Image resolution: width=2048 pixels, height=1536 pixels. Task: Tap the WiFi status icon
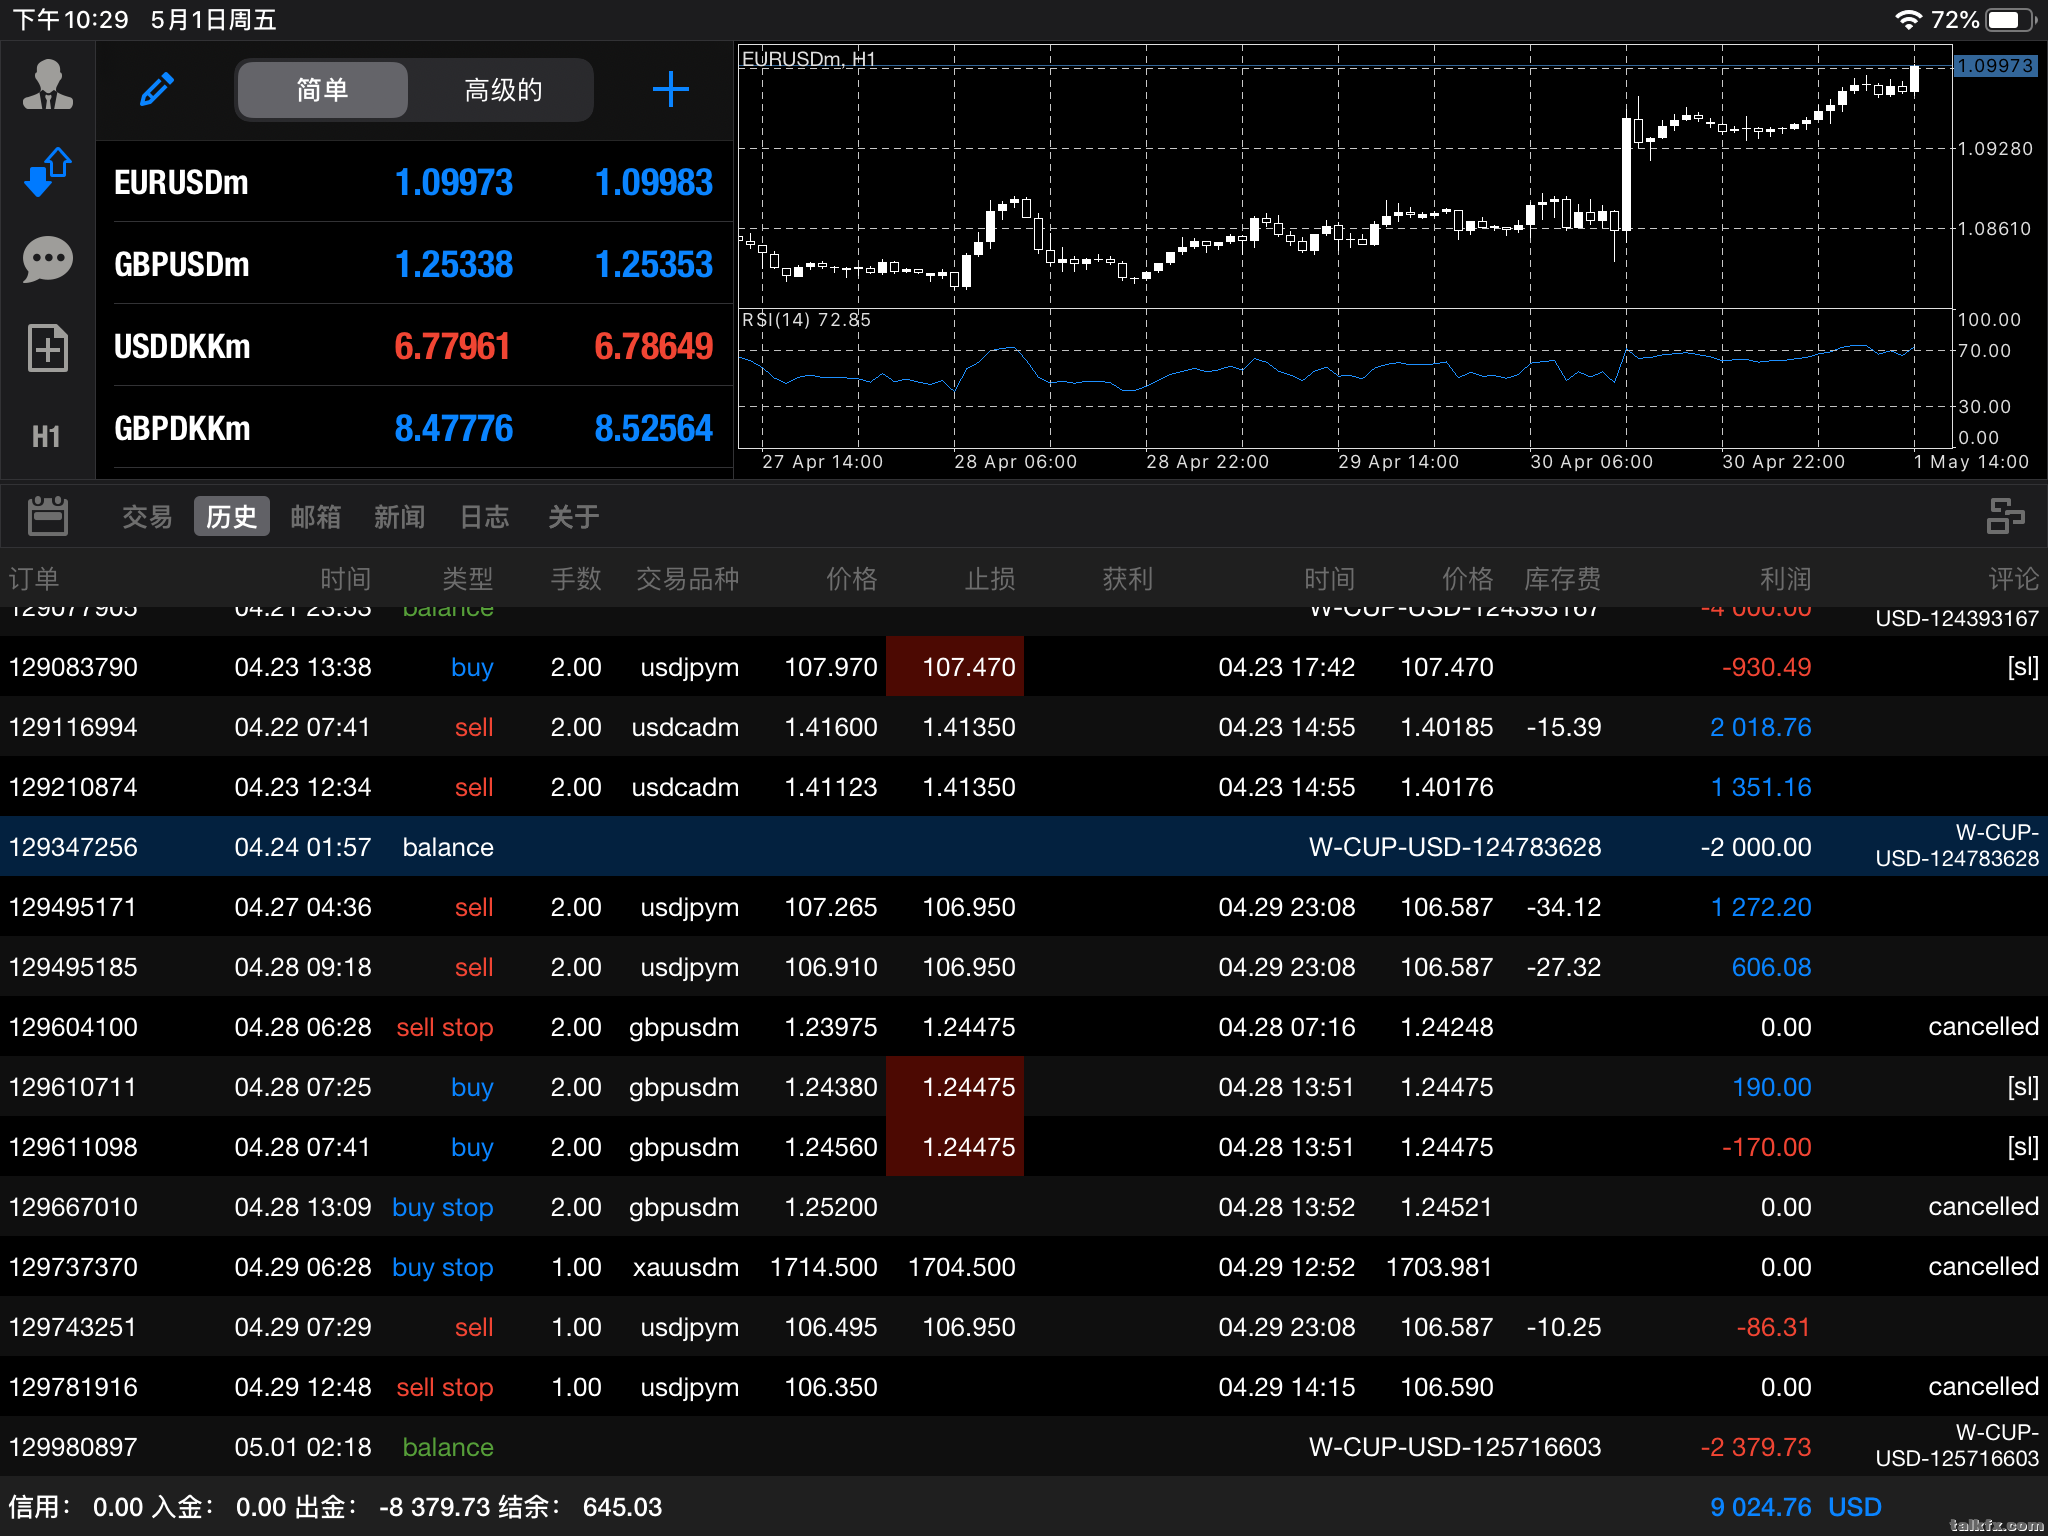tap(1908, 19)
